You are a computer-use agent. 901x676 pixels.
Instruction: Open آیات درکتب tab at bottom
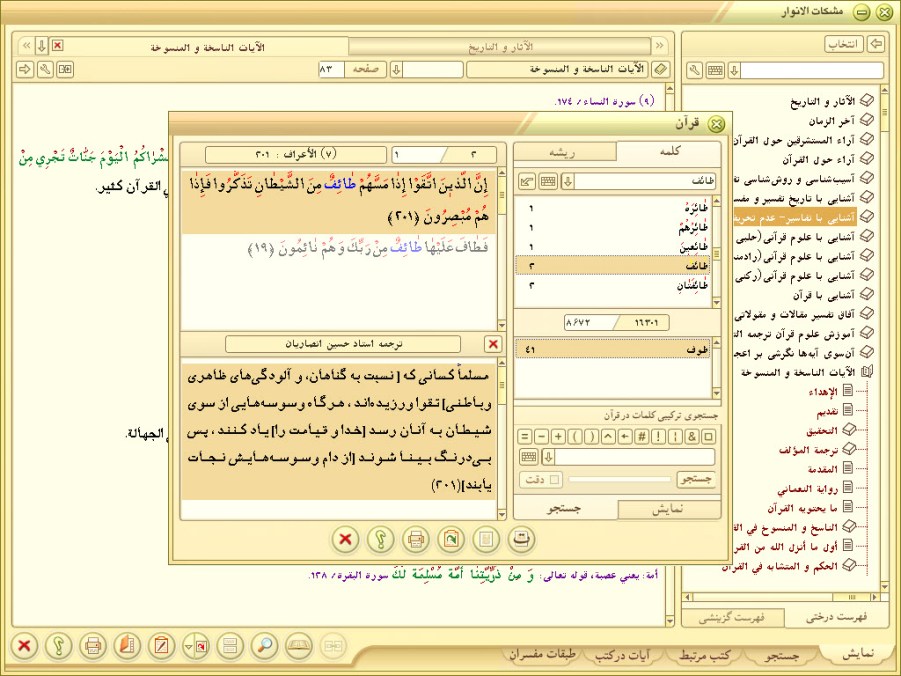pos(622,655)
